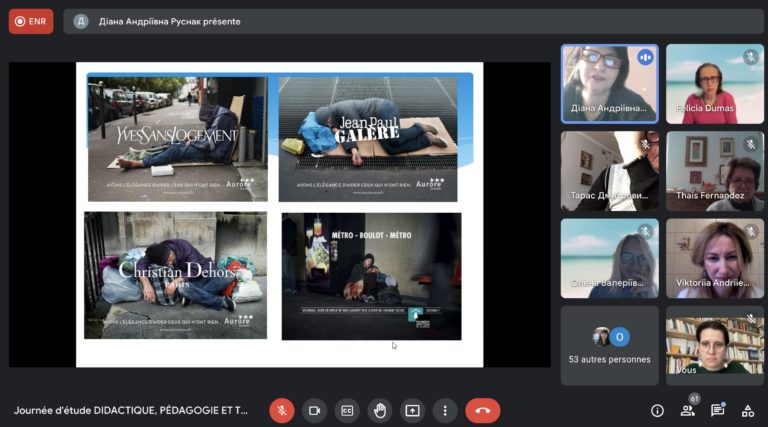768x427 pixels.
Task: Select your own Vous video tile
Action: coord(715,346)
